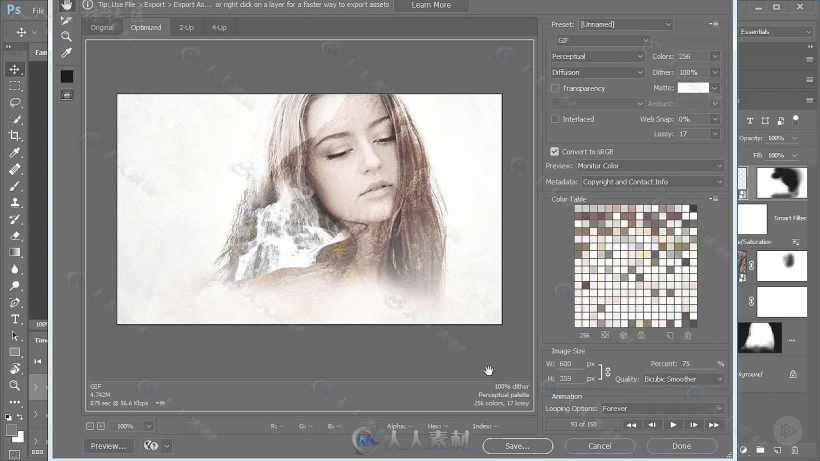Go to previous animation frame

click(652, 425)
